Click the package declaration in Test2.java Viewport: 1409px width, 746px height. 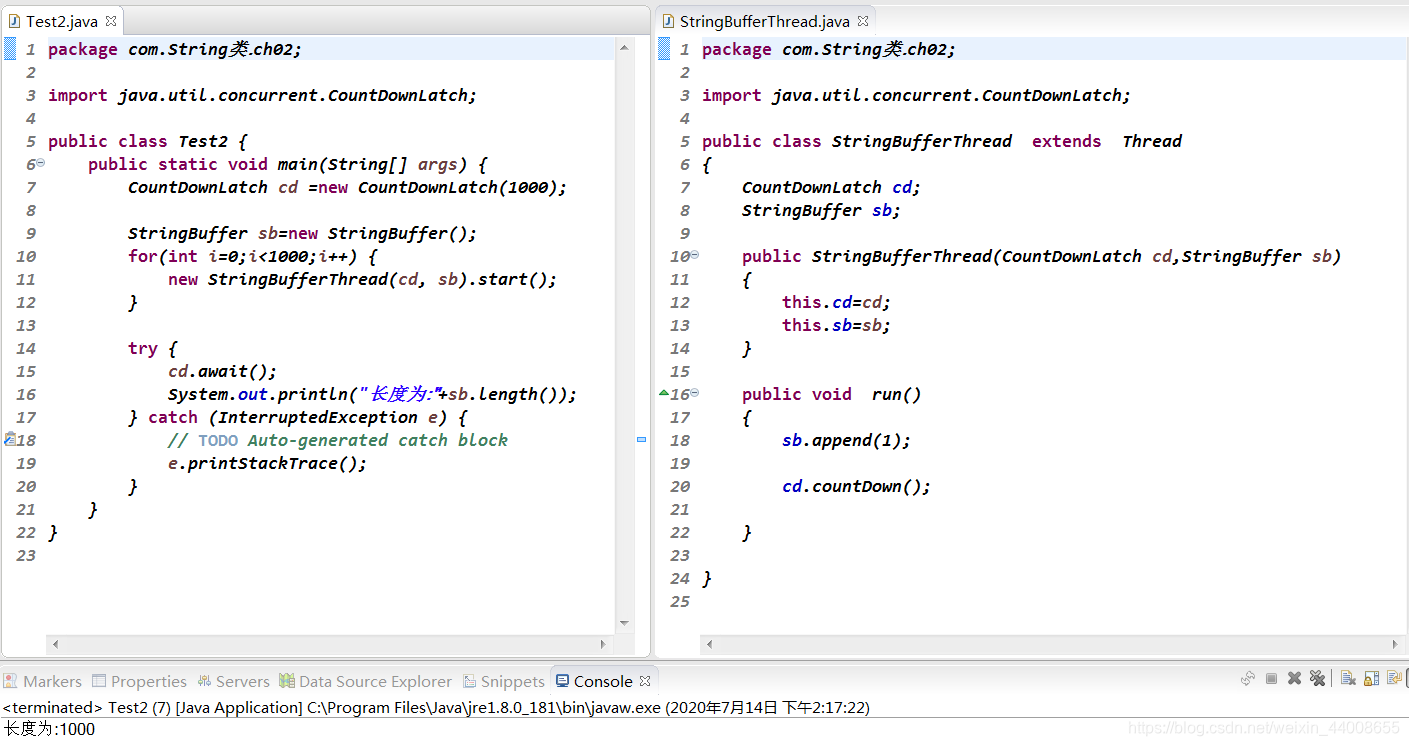(175, 49)
